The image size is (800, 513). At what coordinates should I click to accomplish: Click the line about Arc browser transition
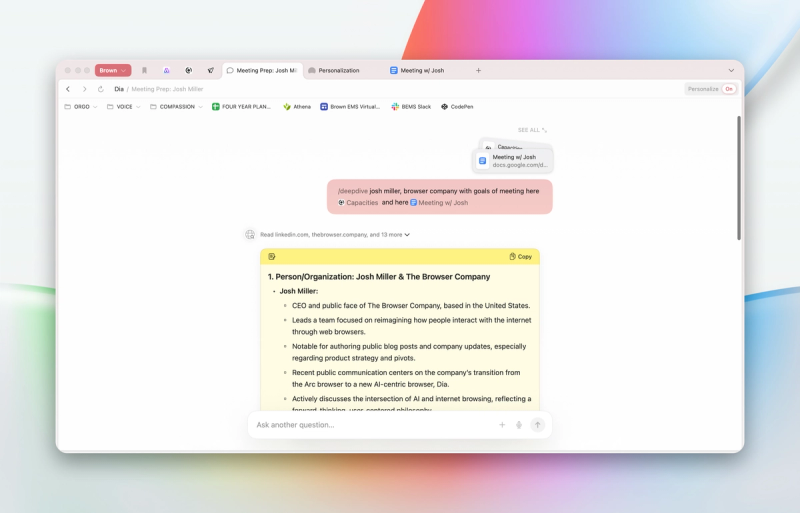point(406,378)
